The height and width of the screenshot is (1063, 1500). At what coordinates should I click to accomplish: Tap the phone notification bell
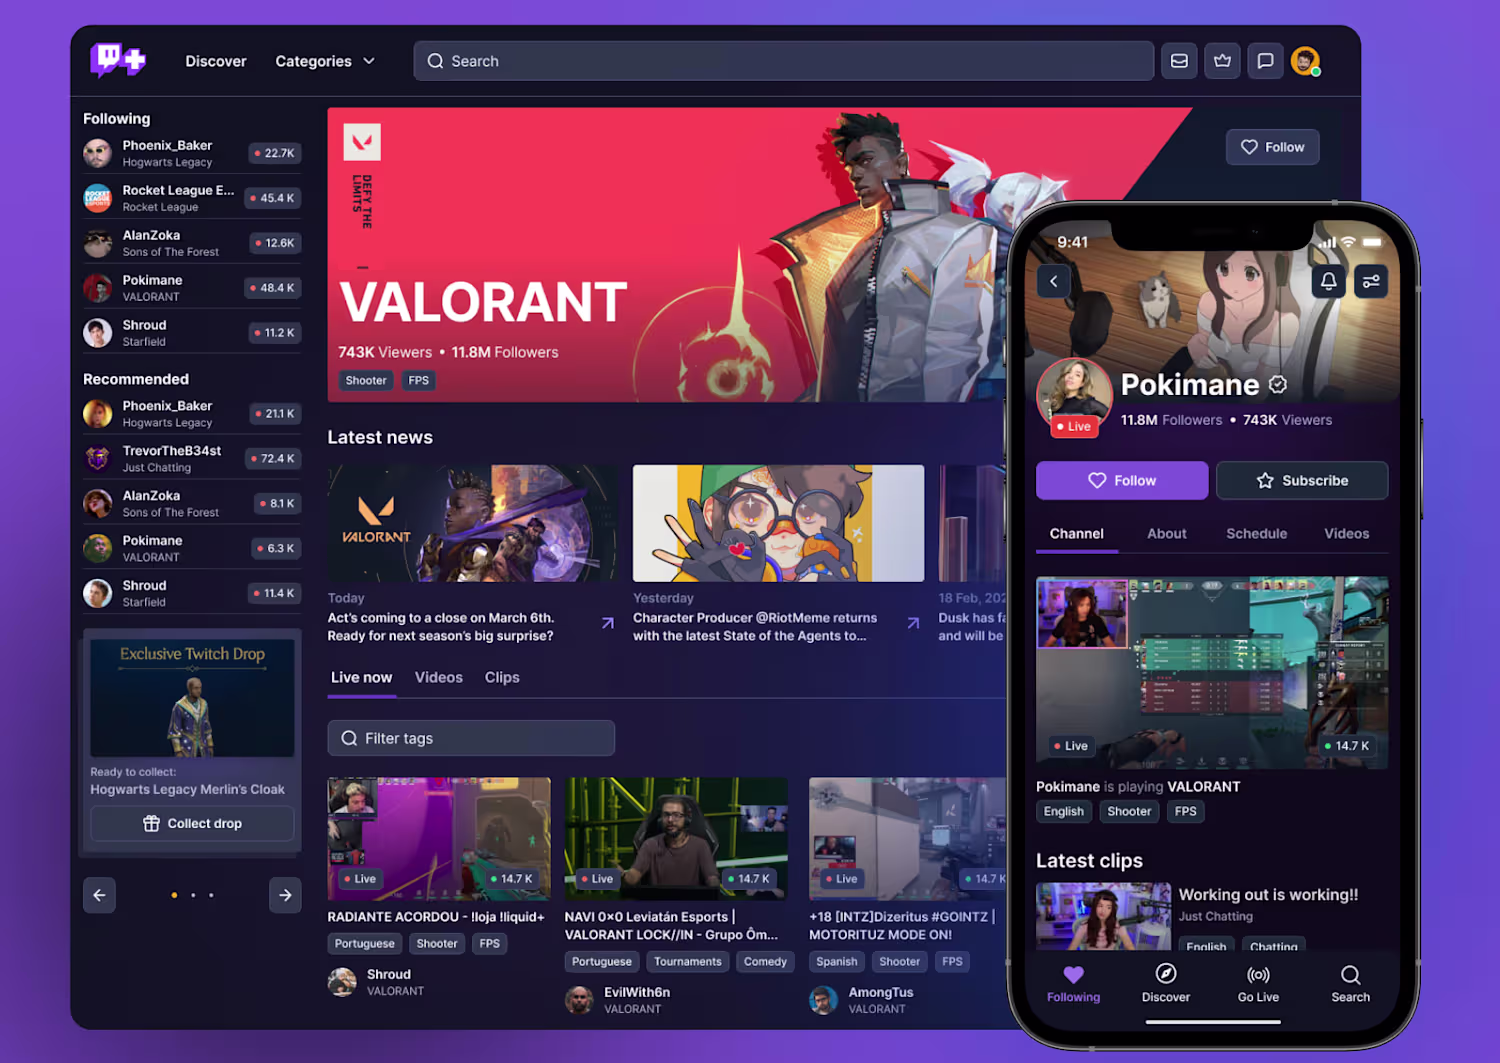(1328, 281)
